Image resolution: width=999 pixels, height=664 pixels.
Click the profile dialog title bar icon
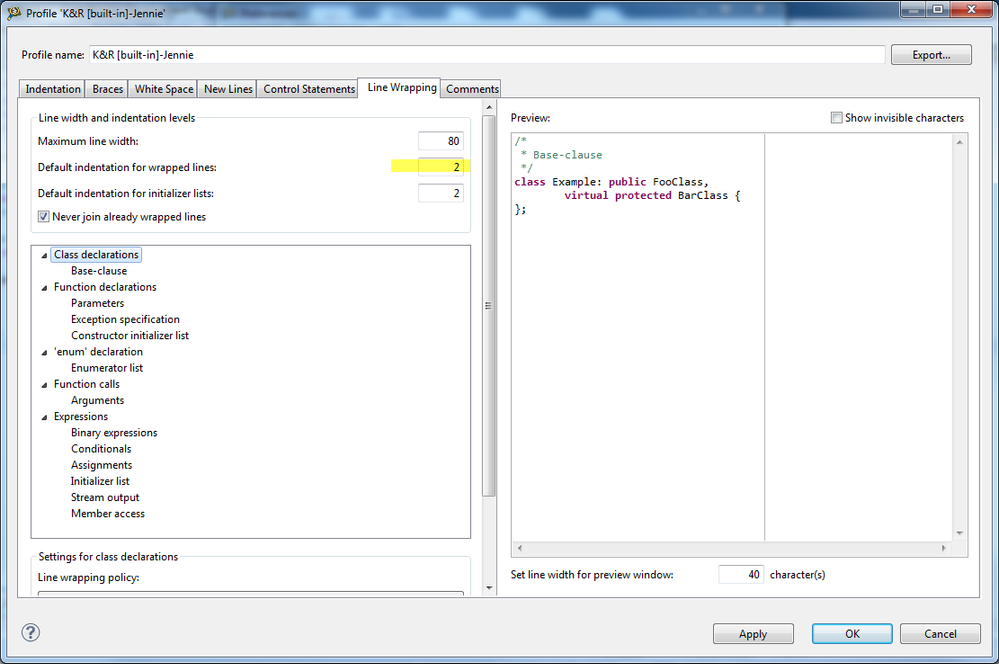(x=13, y=13)
